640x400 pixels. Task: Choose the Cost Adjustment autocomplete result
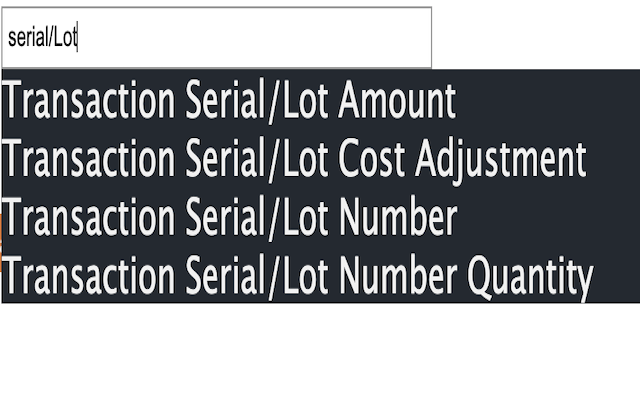[x=321, y=158]
